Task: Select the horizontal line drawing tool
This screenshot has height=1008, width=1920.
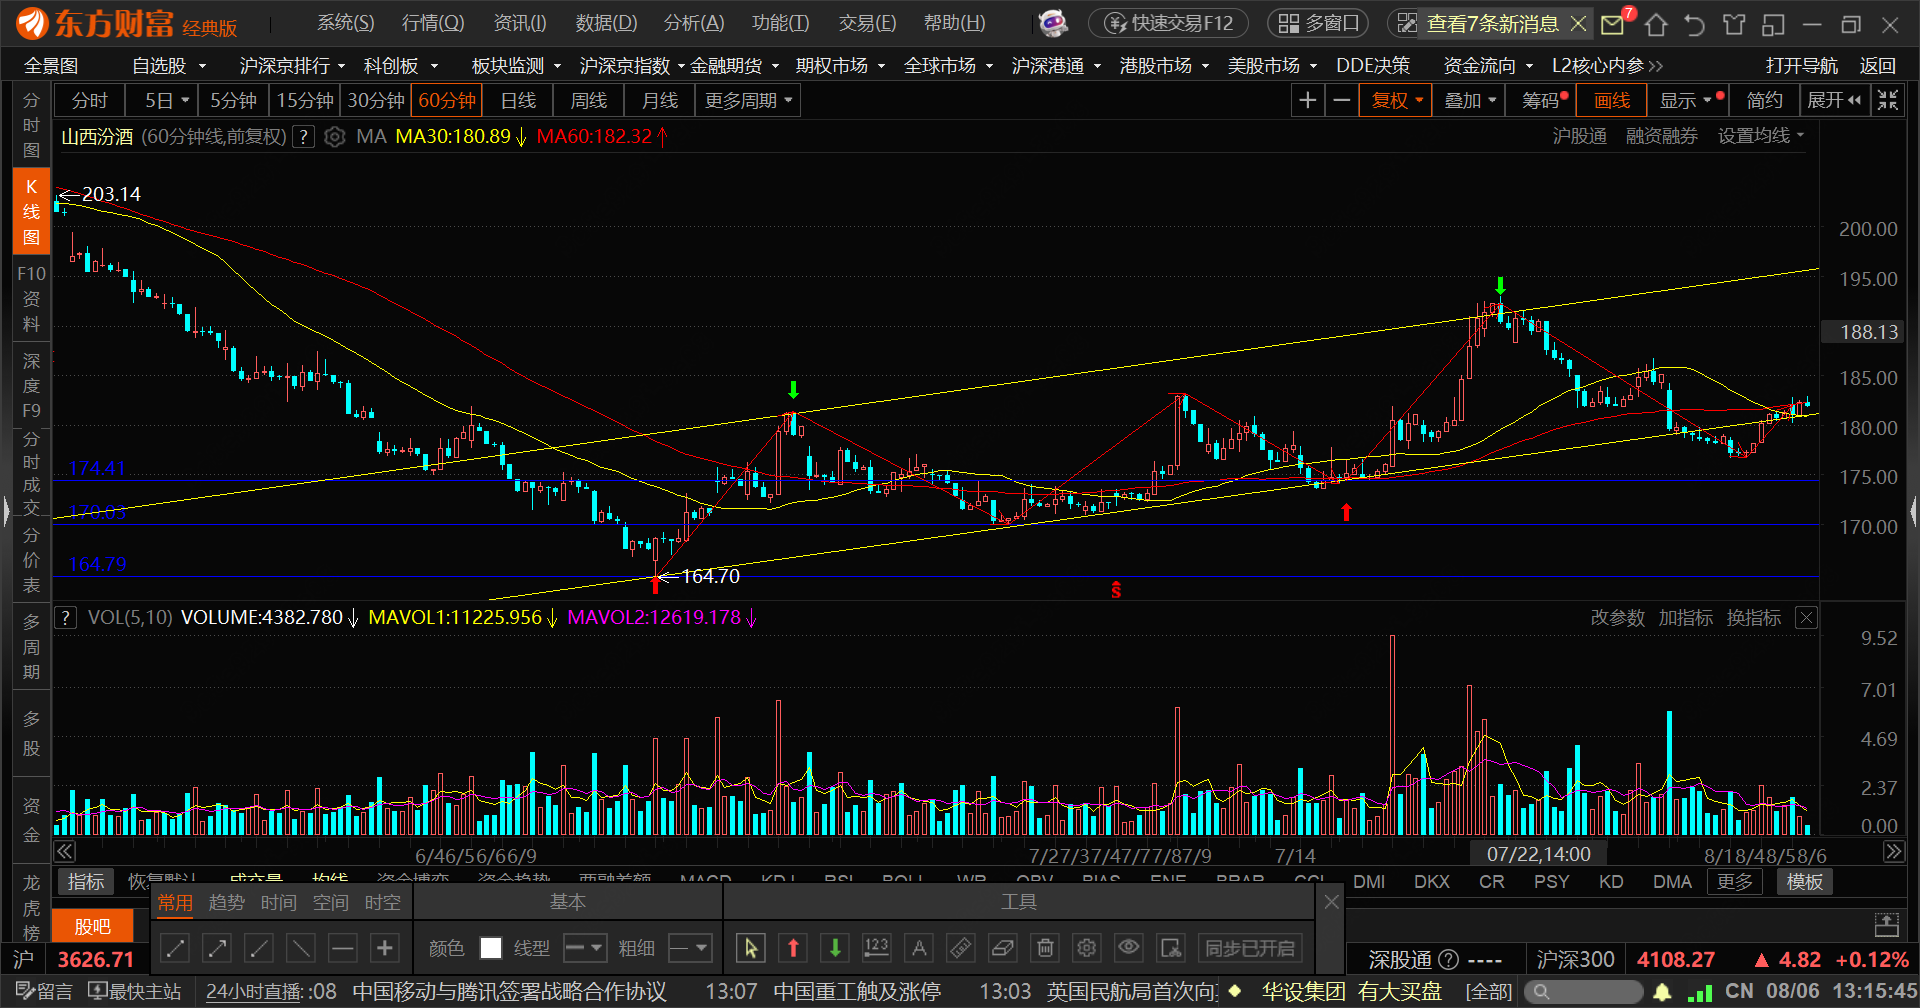Action: tap(343, 947)
